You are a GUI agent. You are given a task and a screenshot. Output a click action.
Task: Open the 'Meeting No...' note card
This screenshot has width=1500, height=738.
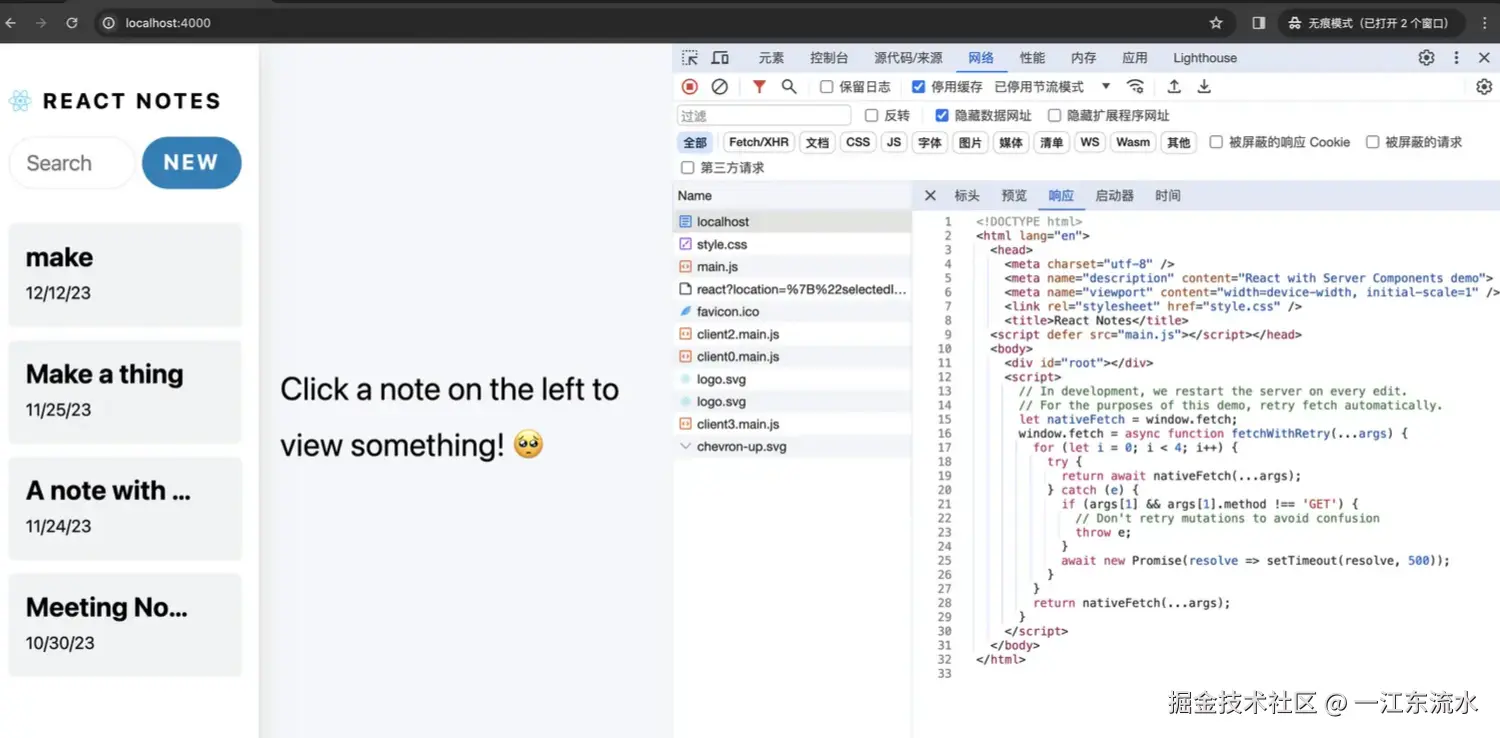(x=125, y=624)
